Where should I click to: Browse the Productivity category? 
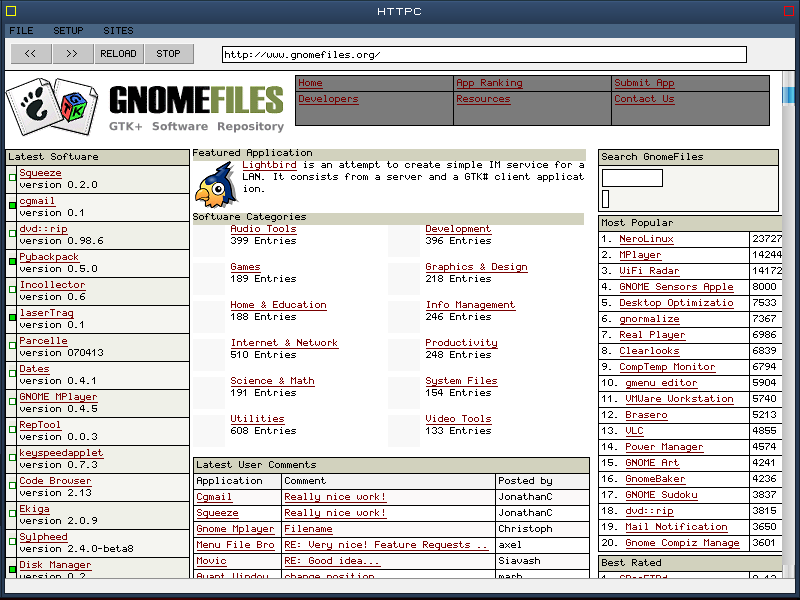pyautogui.click(x=461, y=343)
